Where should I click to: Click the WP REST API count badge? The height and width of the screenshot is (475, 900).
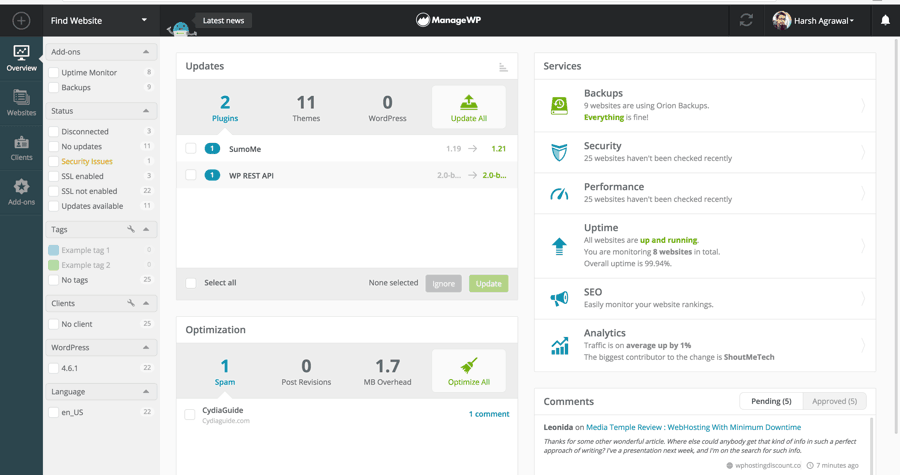[212, 175]
